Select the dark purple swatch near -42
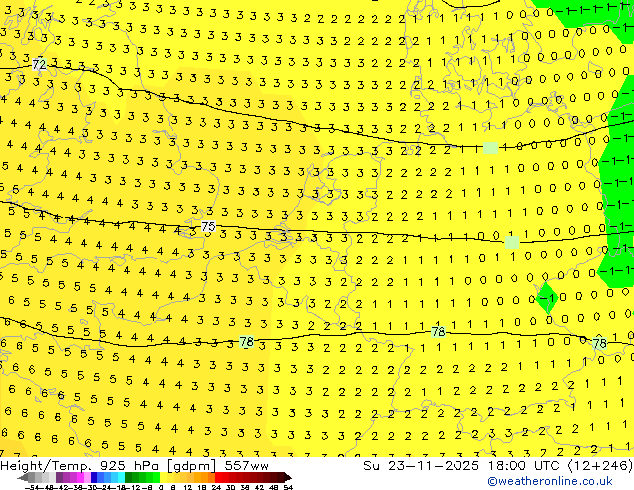 pos(59,478)
